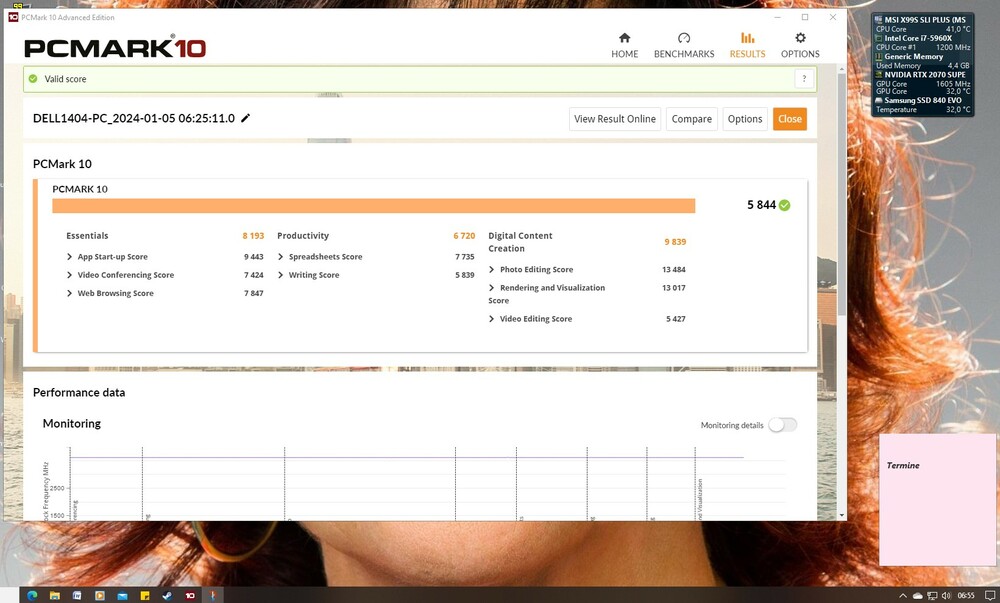Image resolution: width=1000 pixels, height=603 pixels.
Task: Expand Photo Editing Score details
Action: click(x=492, y=270)
